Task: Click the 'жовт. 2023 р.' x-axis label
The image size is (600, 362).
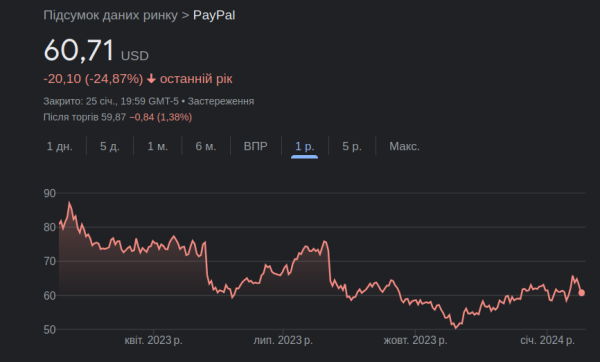Action: 415,340
